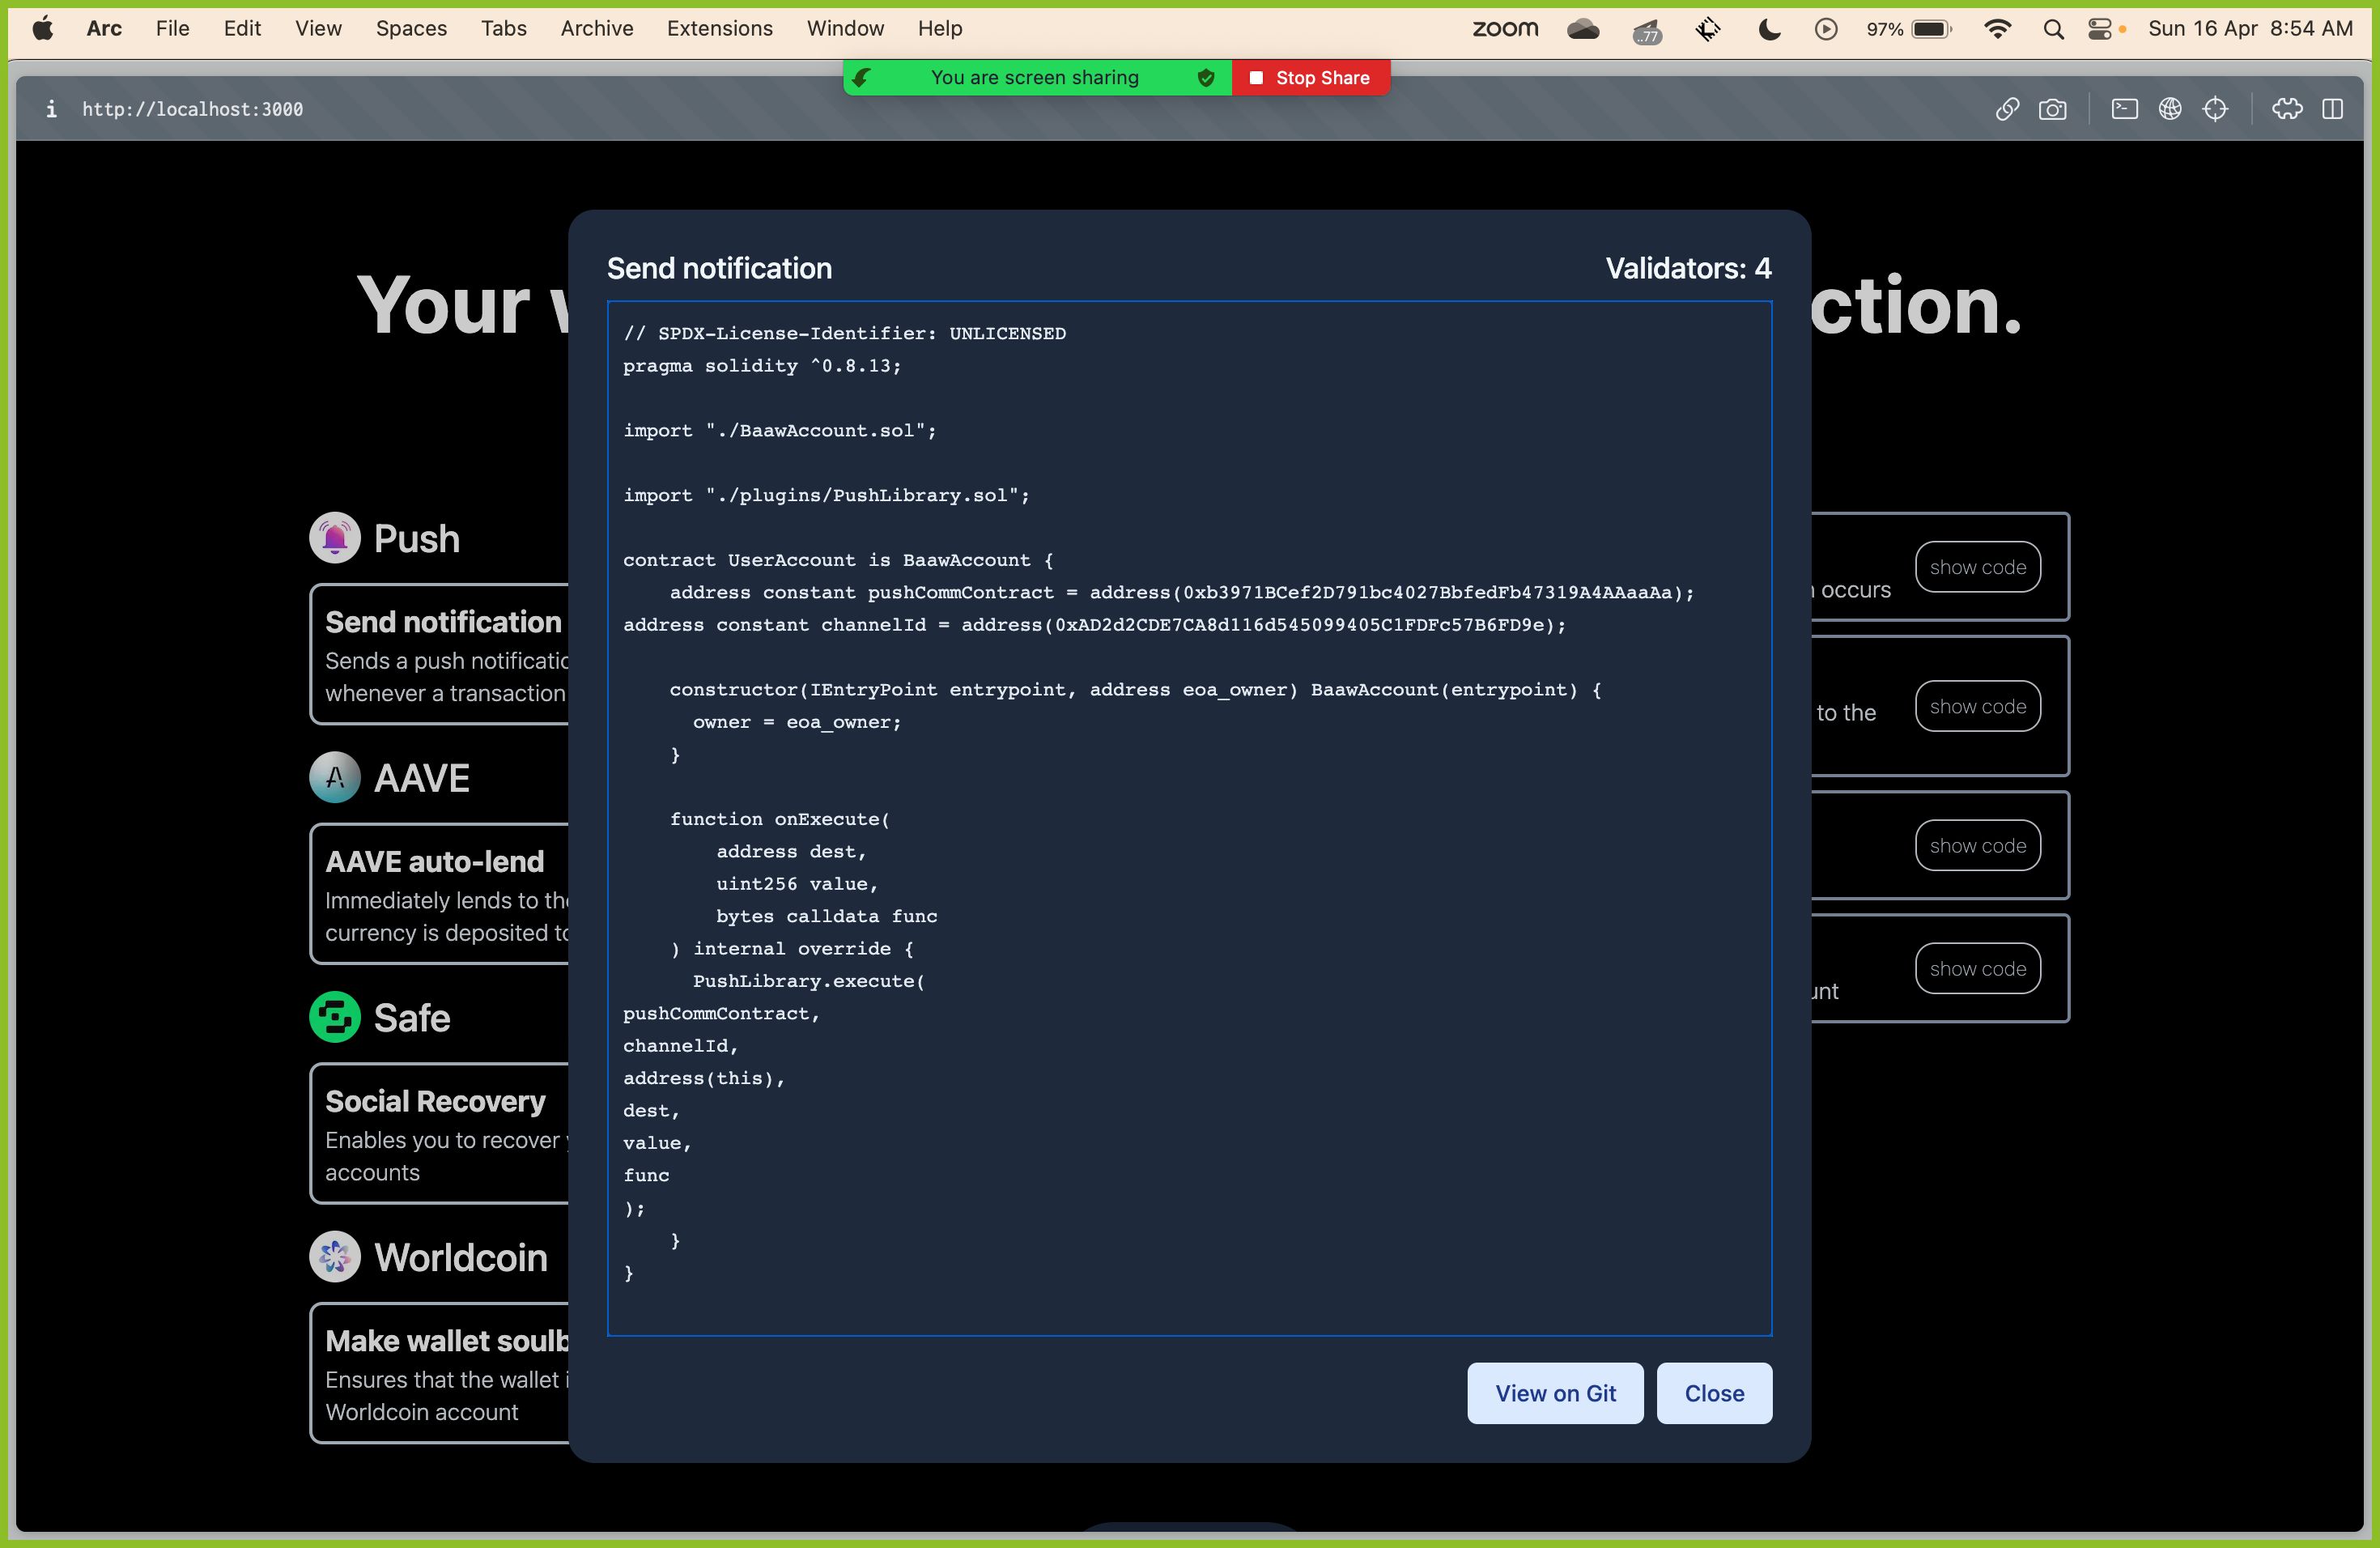Click the third show code button
Image resolution: width=2380 pixels, height=1548 pixels.
[x=1978, y=845]
